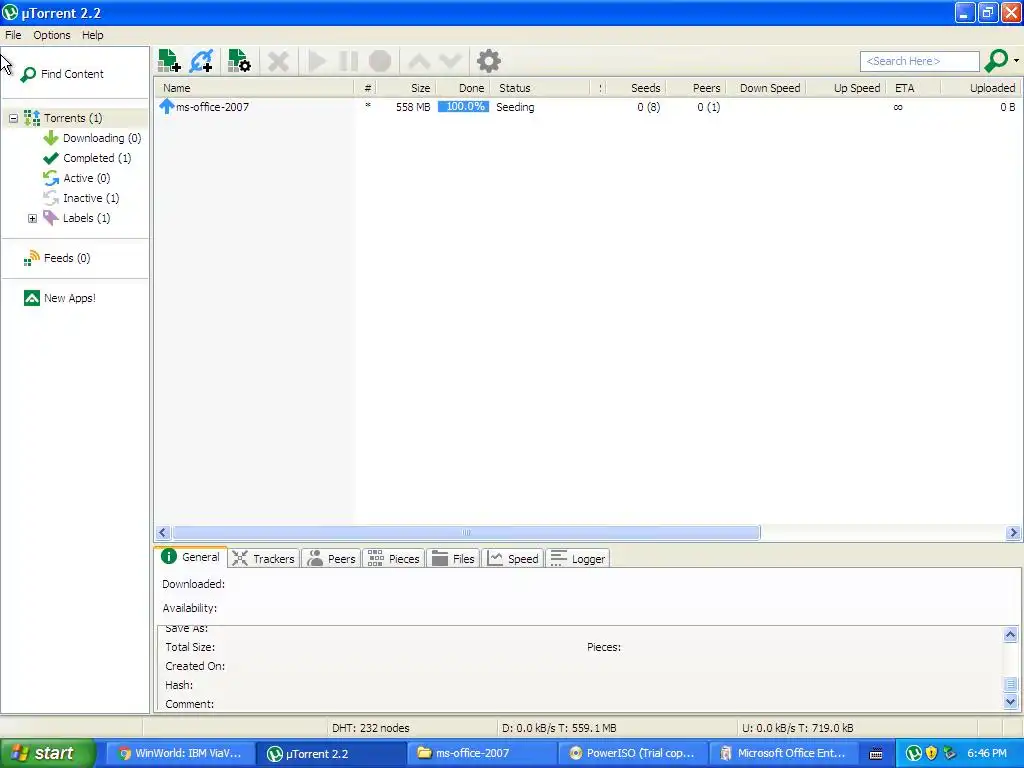
Task: Open the Help menu
Action: [x=92, y=35]
